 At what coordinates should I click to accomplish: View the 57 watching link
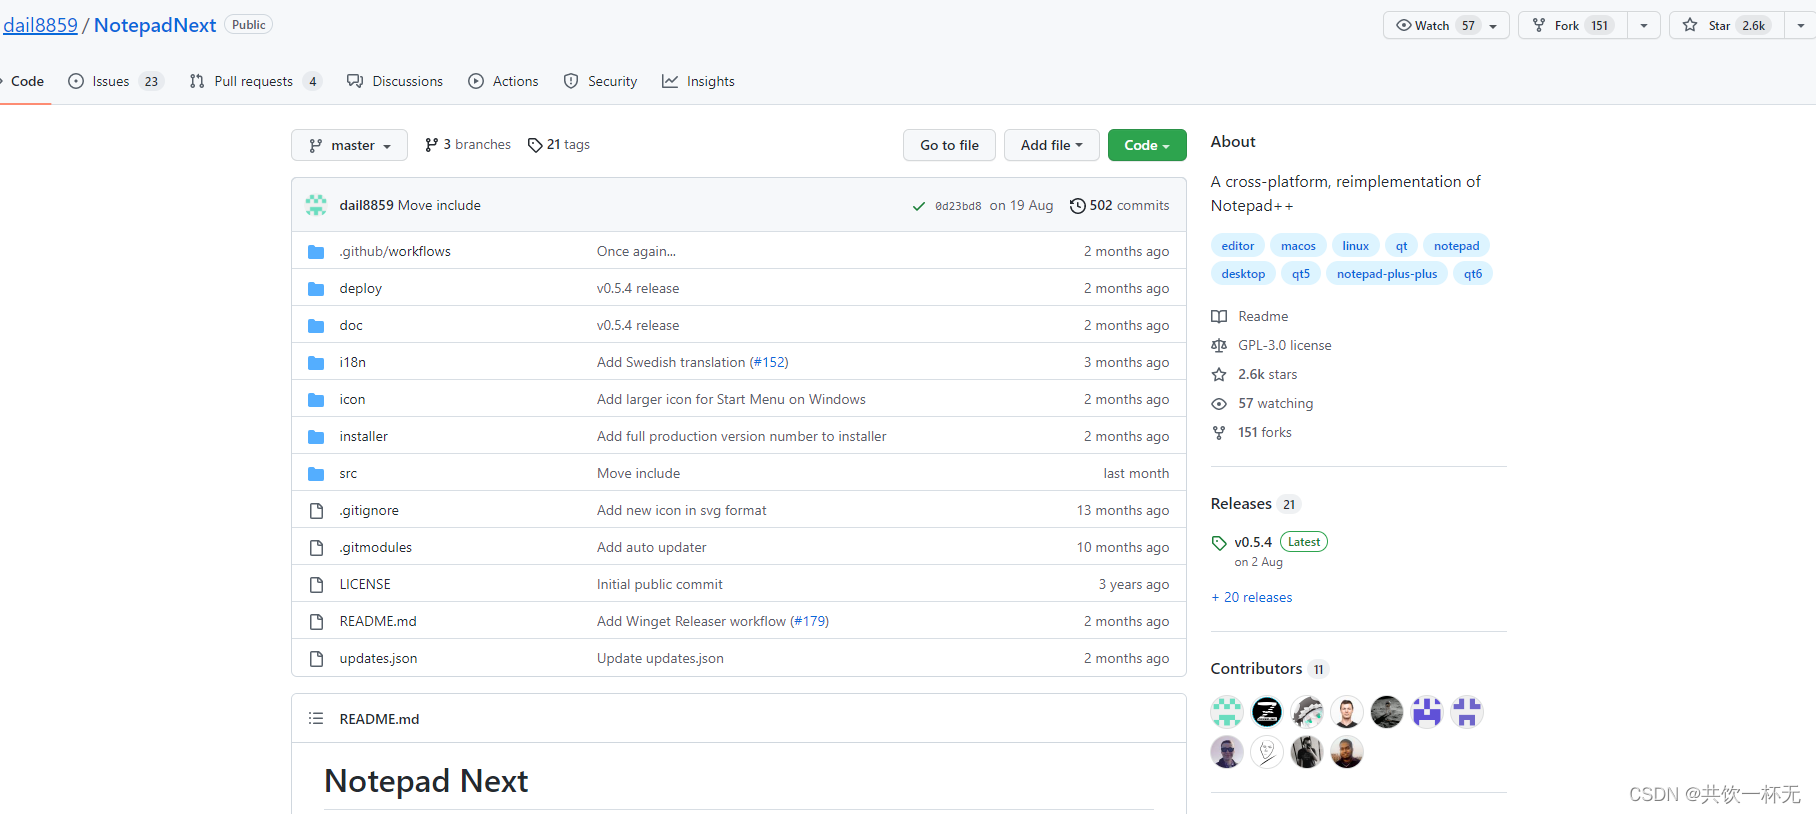1263,403
